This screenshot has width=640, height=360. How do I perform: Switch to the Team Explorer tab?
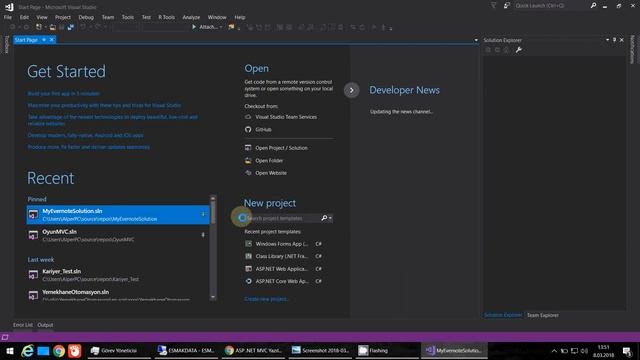tap(542, 315)
